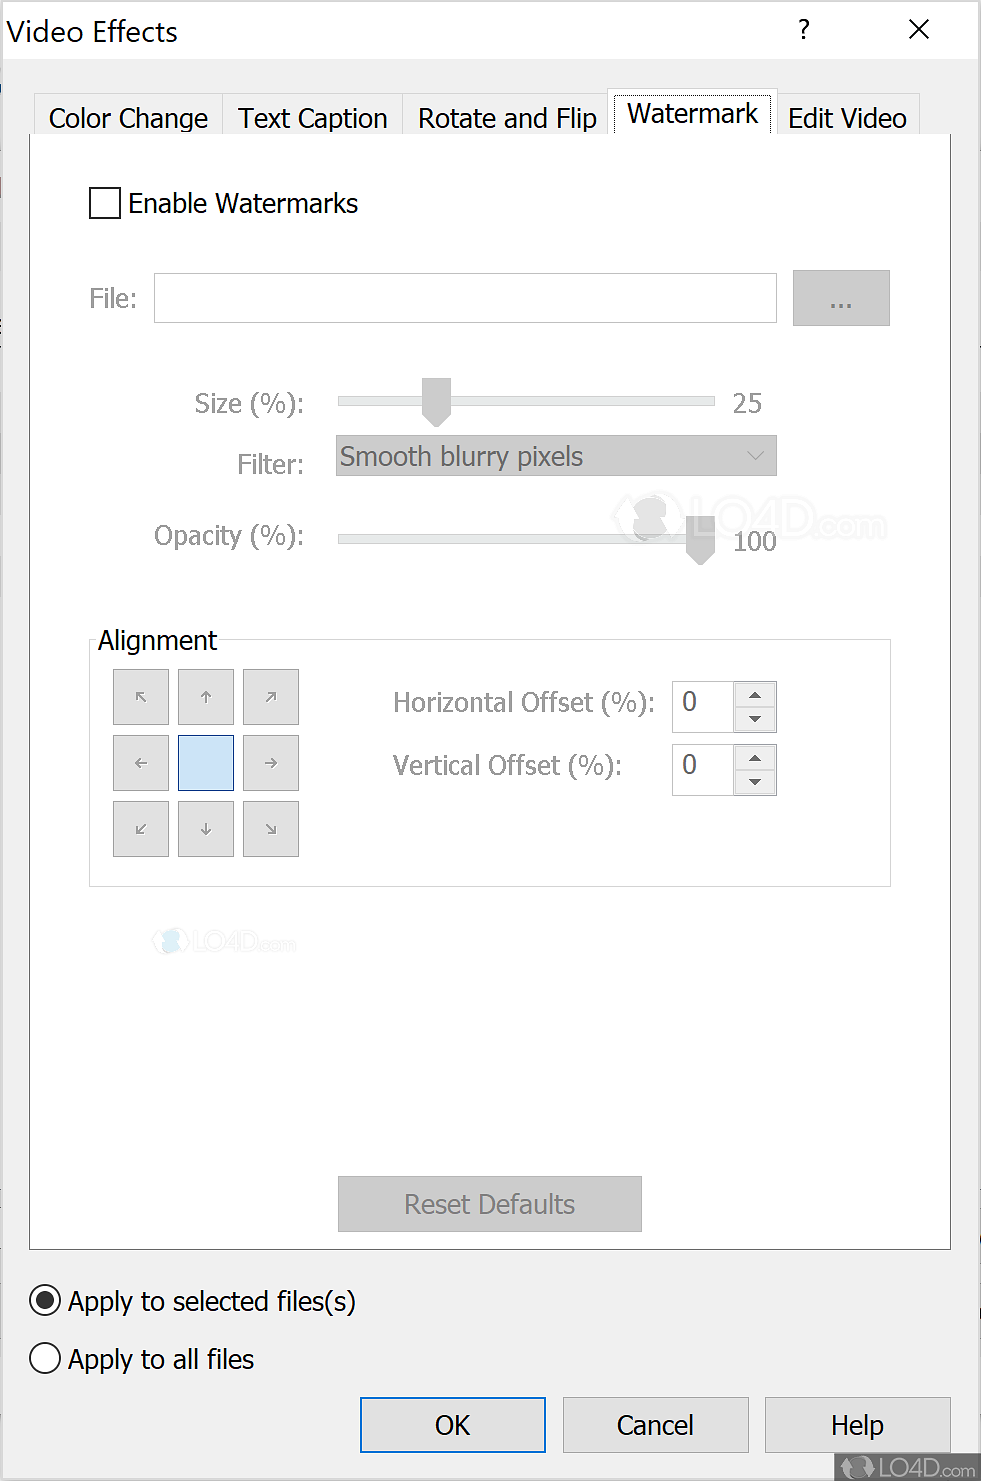Open the Rotate and Flip tab
Viewport: 981px width, 1481px height.
pyautogui.click(x=507, y=118)
